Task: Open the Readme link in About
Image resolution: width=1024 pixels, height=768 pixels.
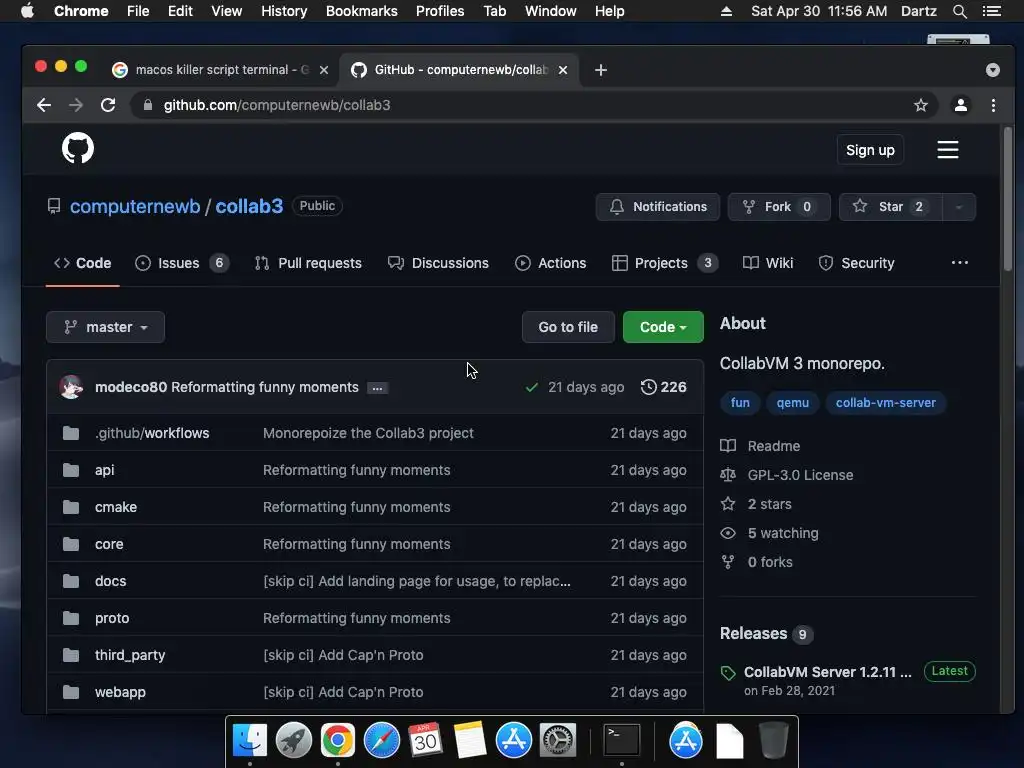Action: point(773,446)
